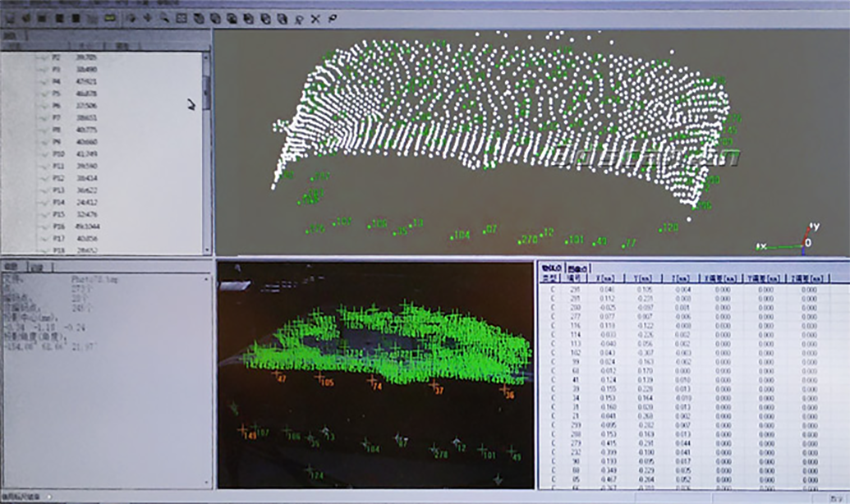Click the X delete icon in toolbar

315,18
